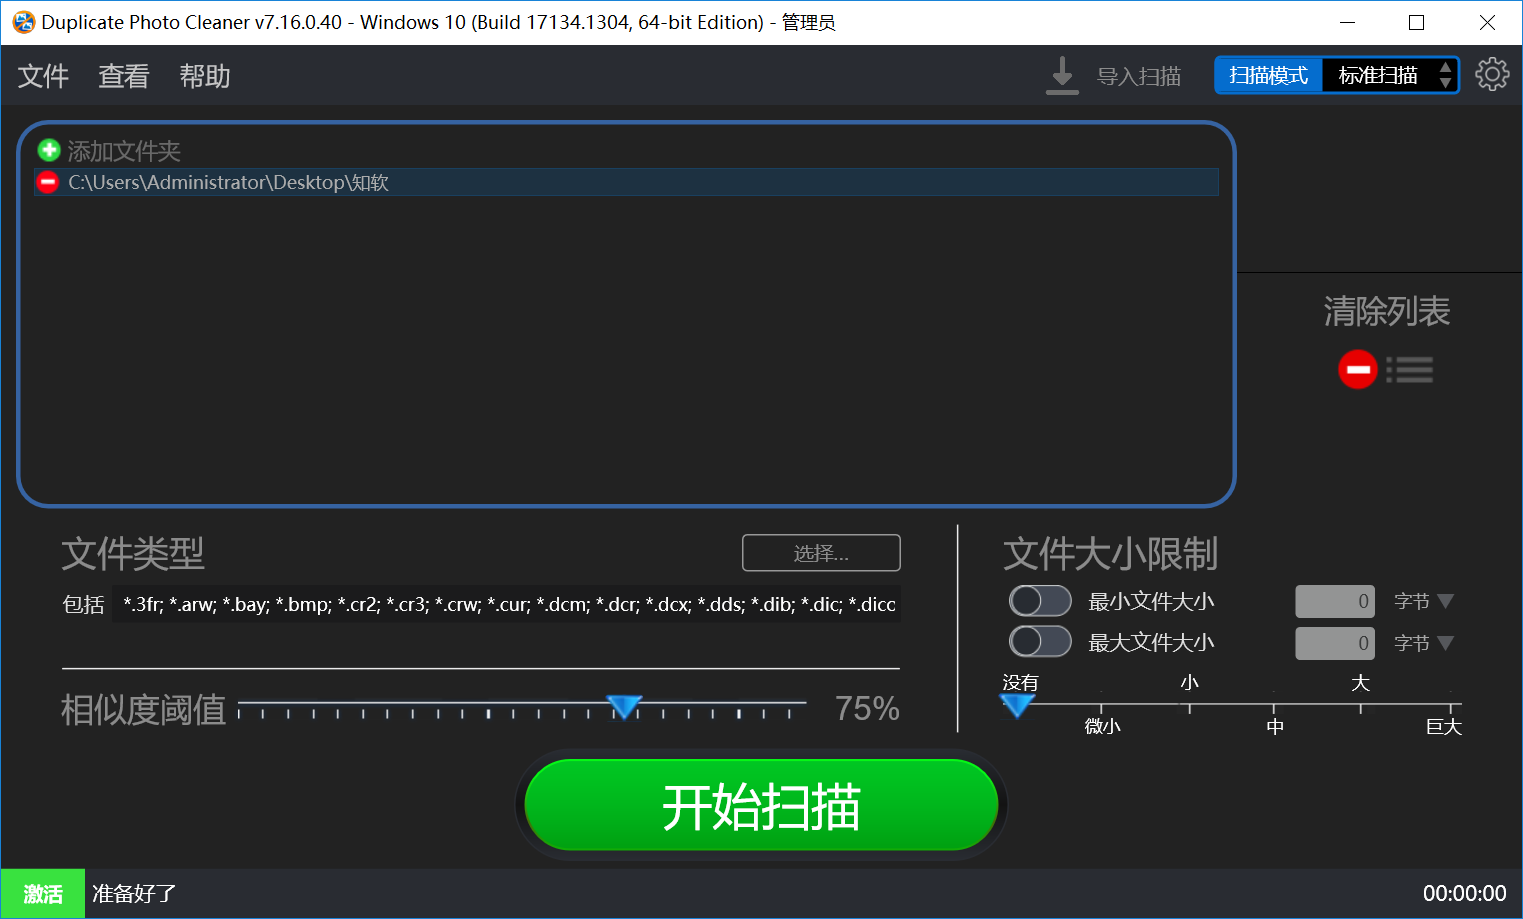Click the green add folder plus icon
This screenshot has height=919, width=1523.
click(49, 151)
